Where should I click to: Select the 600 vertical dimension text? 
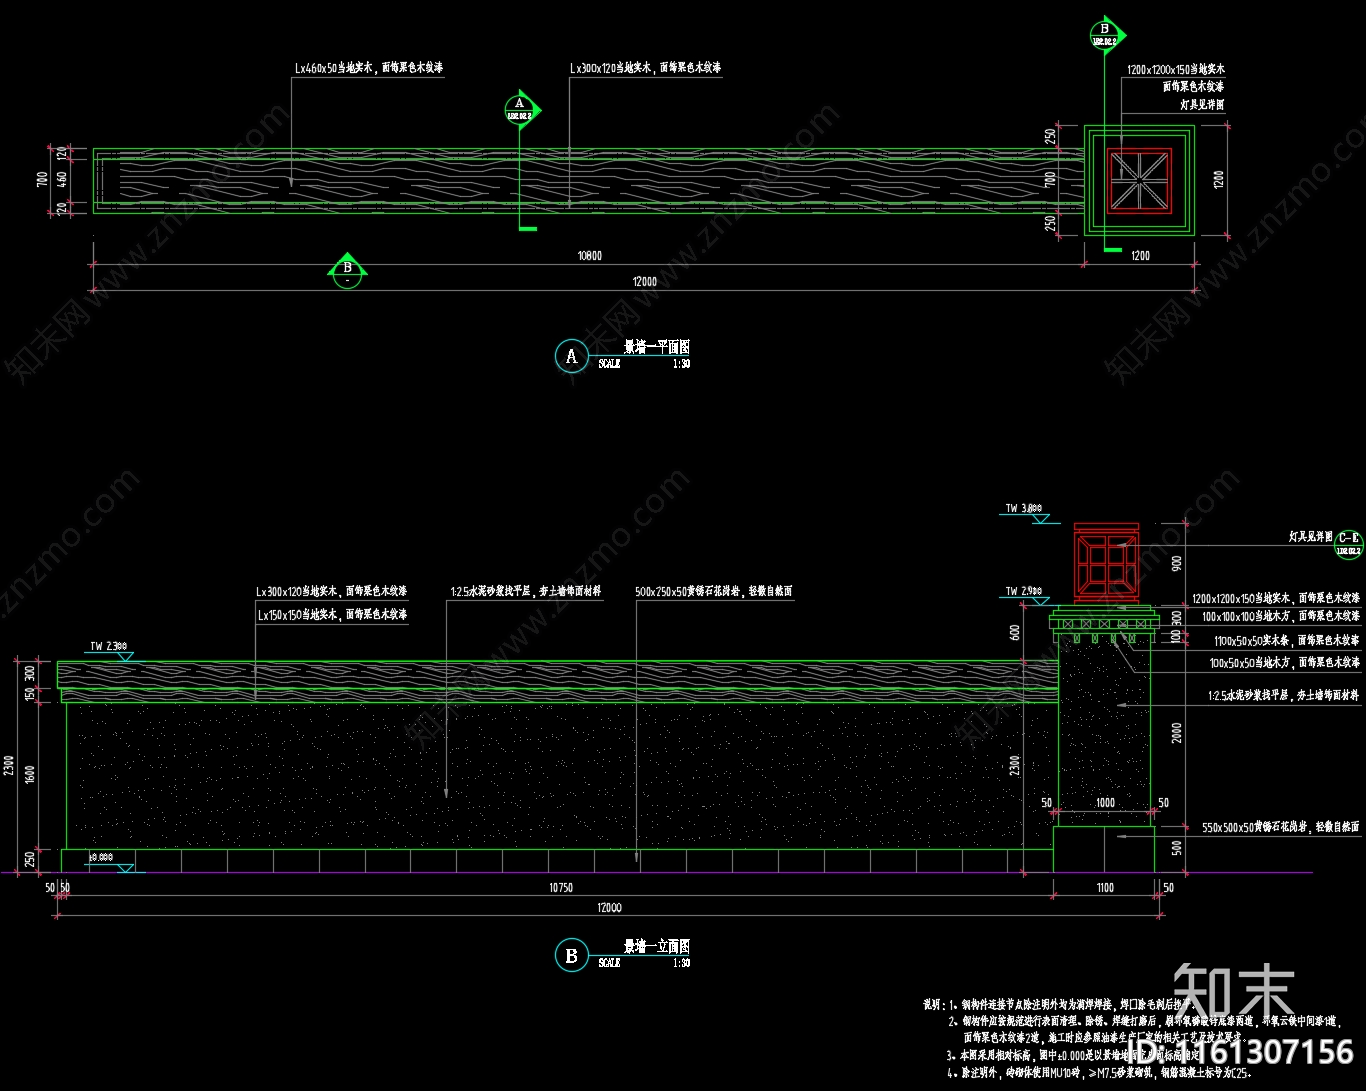click(x=1015, y=633)
